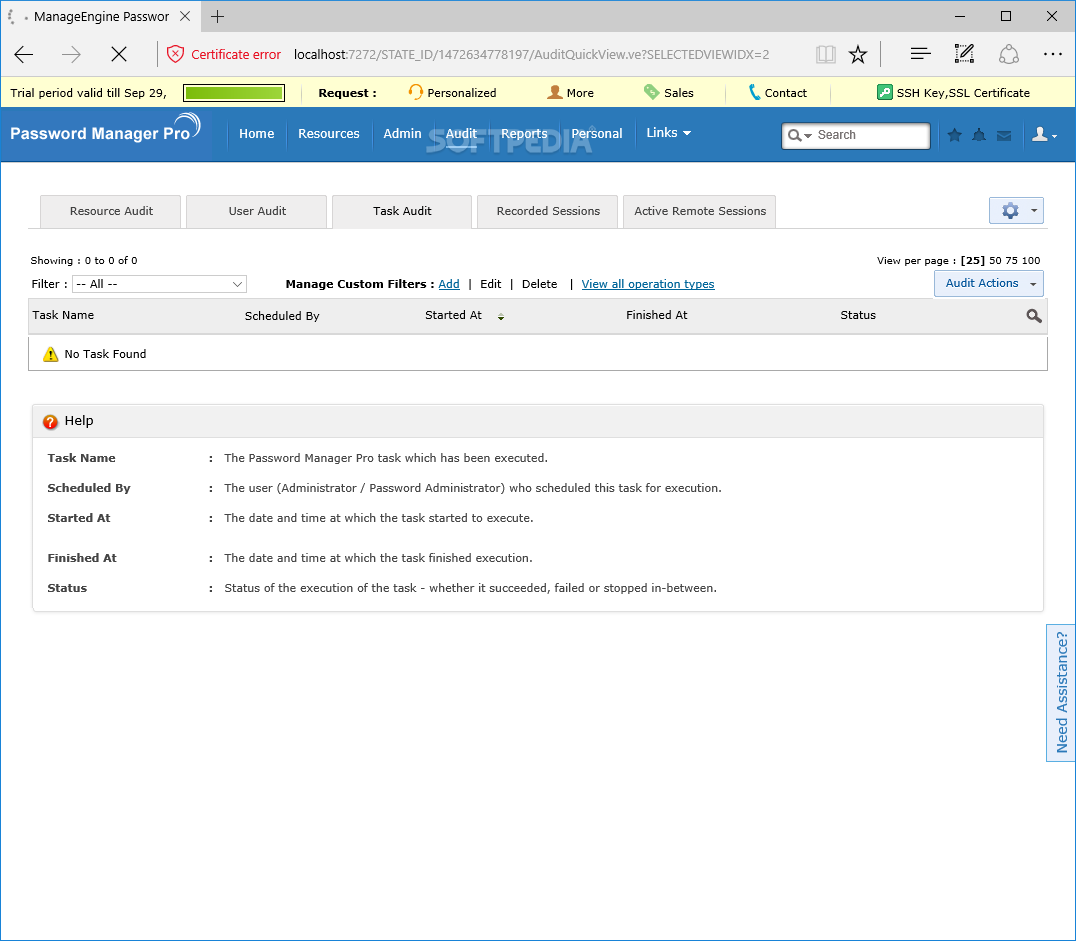Set view per page to 25
This screenshot has width=1076, height=941.
(973, 261)
